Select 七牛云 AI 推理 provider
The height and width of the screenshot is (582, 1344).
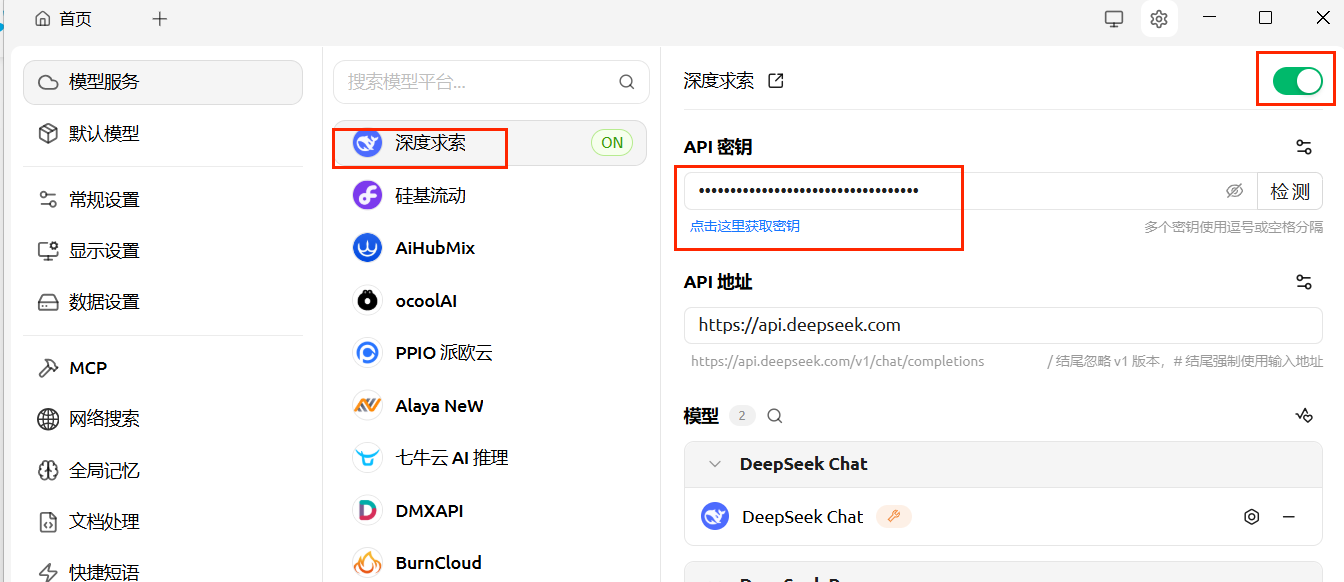pos(490,458)
